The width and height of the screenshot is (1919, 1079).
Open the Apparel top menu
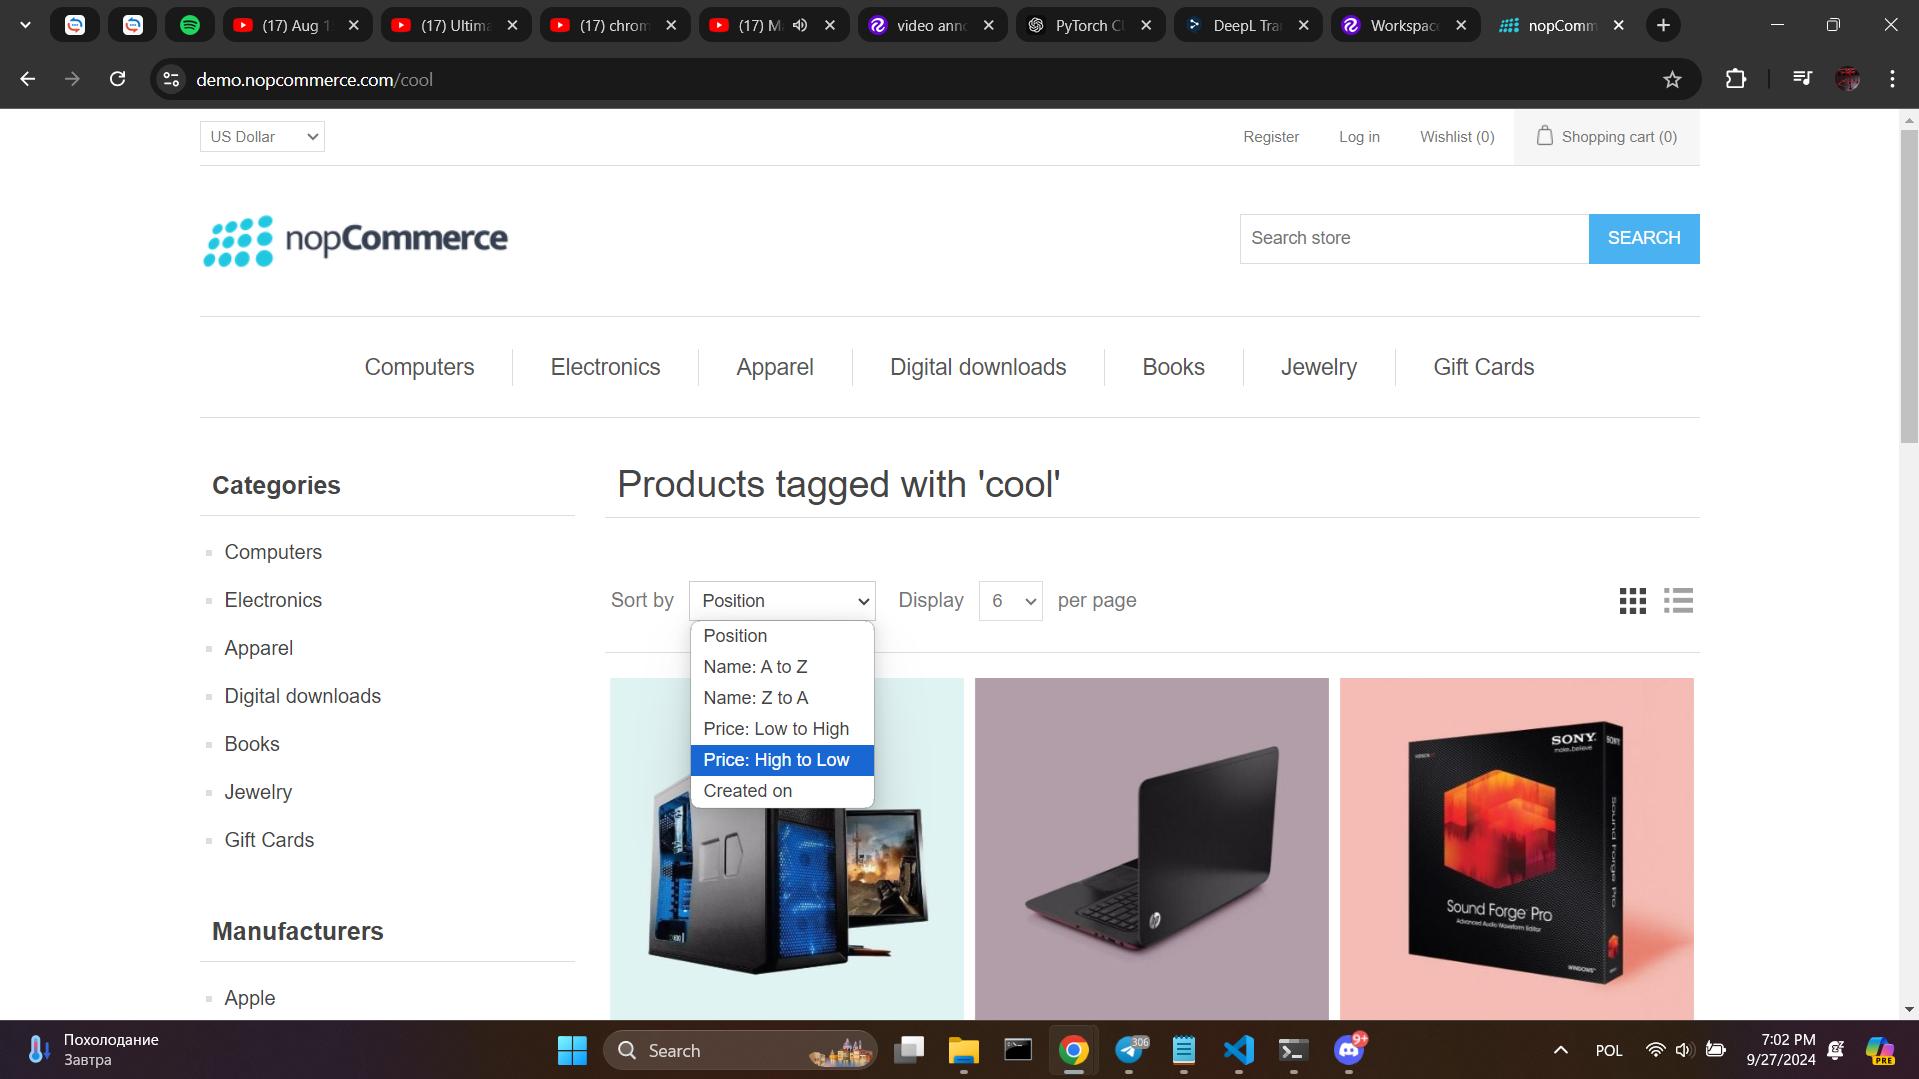[x=775, y=367]
